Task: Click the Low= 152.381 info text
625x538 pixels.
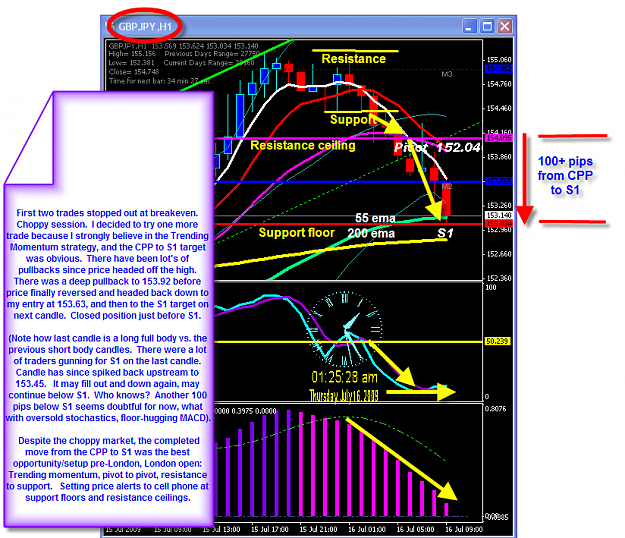Action: click(x=132, y=63)
